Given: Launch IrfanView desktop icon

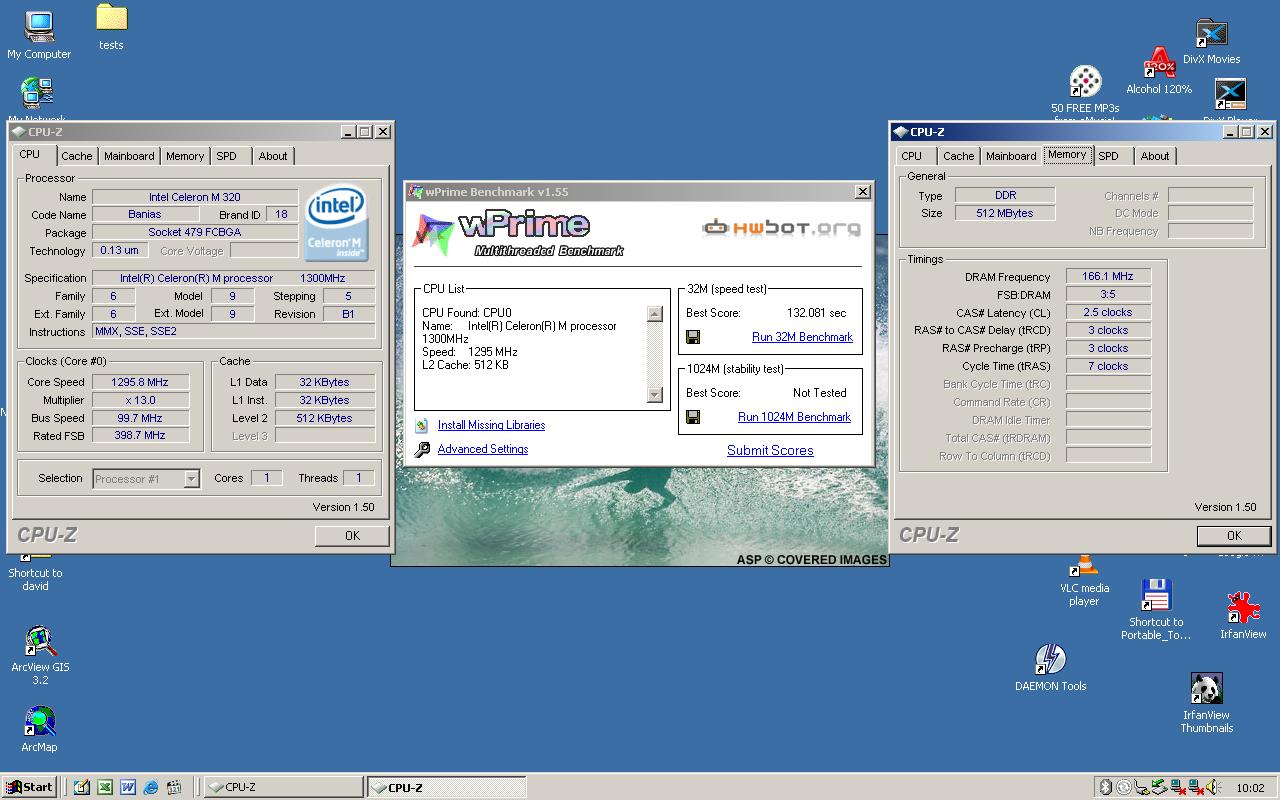Looking at the screenshot, I should point(1243,615).
